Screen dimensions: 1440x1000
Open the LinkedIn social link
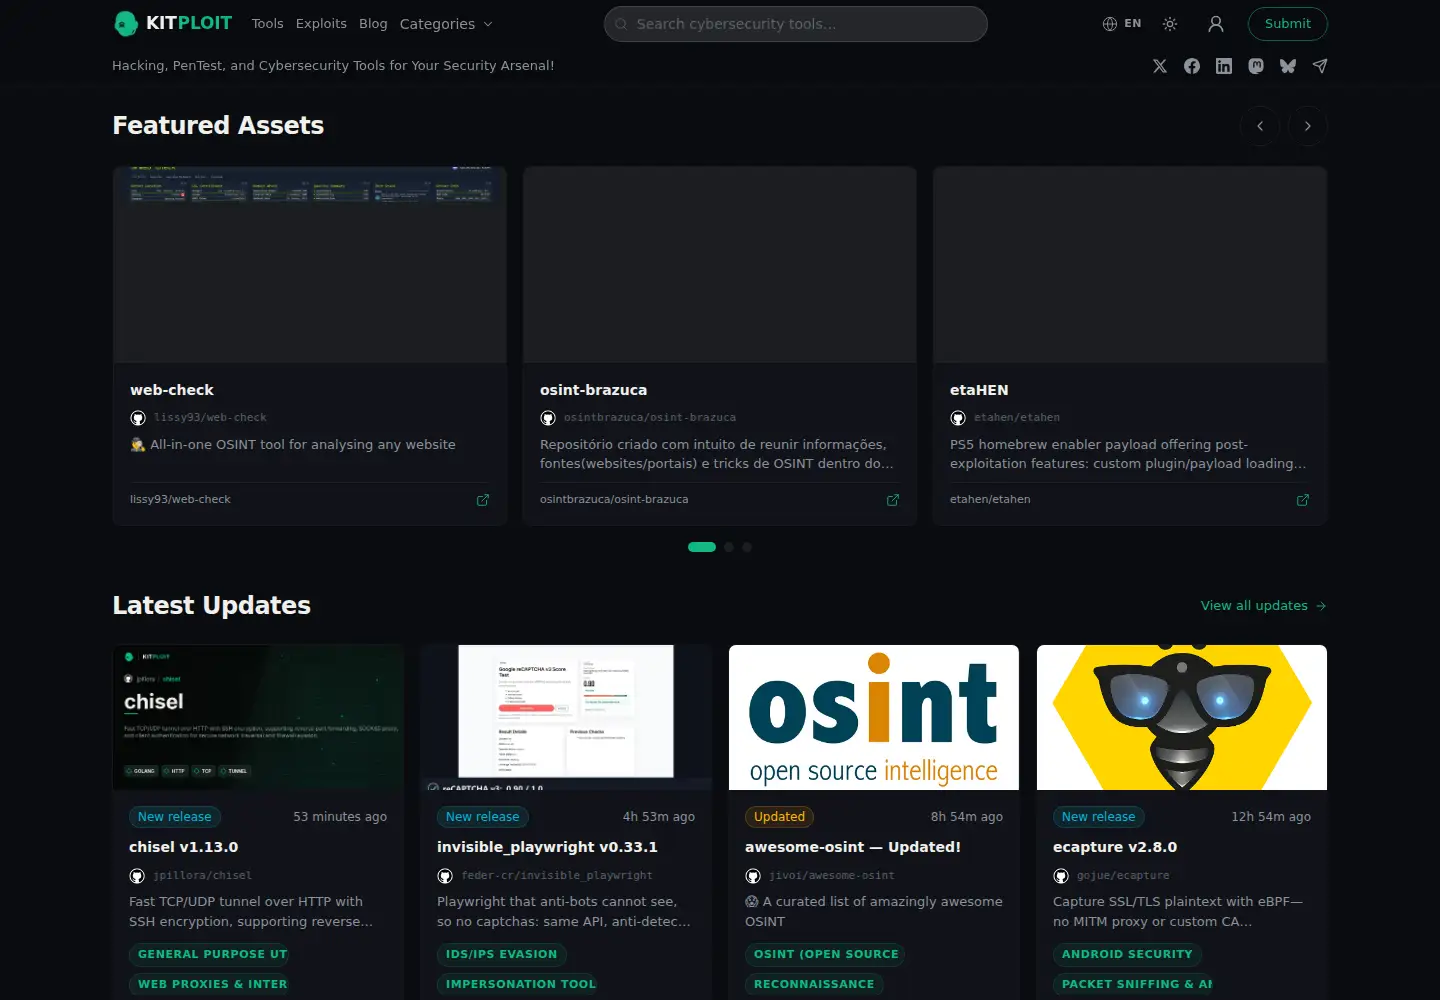pos(1224,66)
